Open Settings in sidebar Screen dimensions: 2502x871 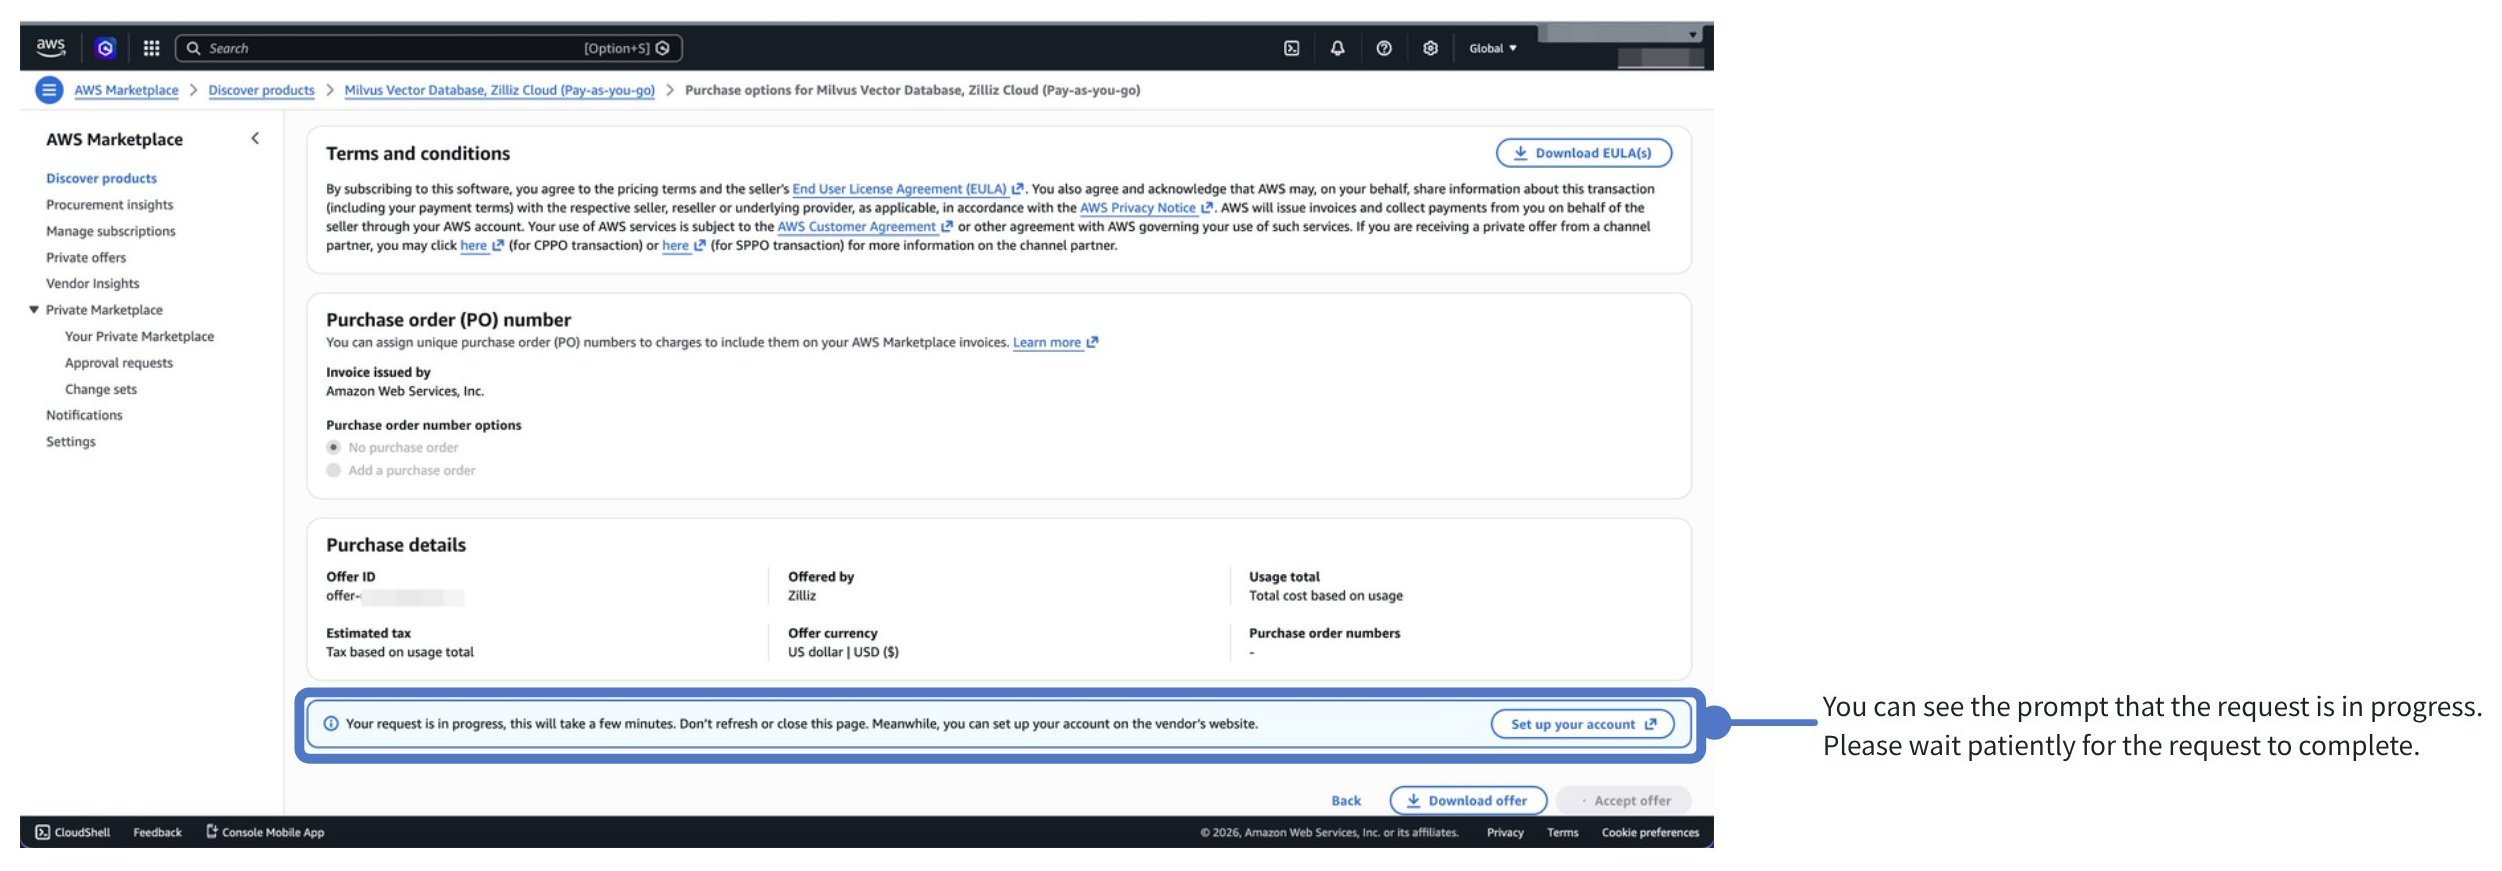pyautogui.click(x=71, y=441)
